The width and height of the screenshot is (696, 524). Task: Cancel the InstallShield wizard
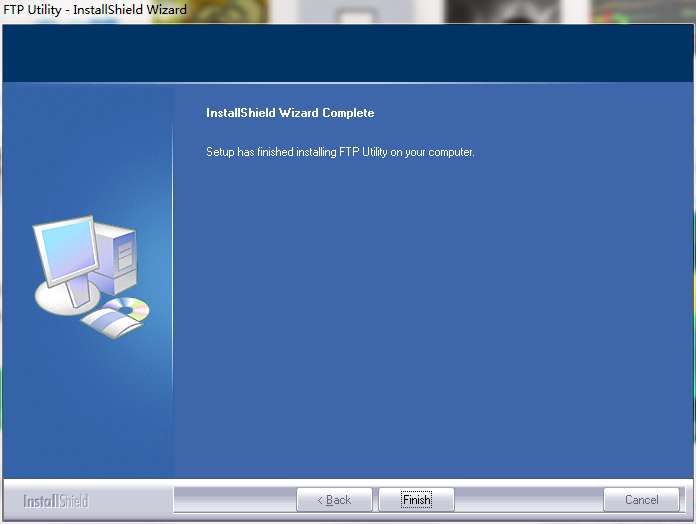(x=641, y=500)
